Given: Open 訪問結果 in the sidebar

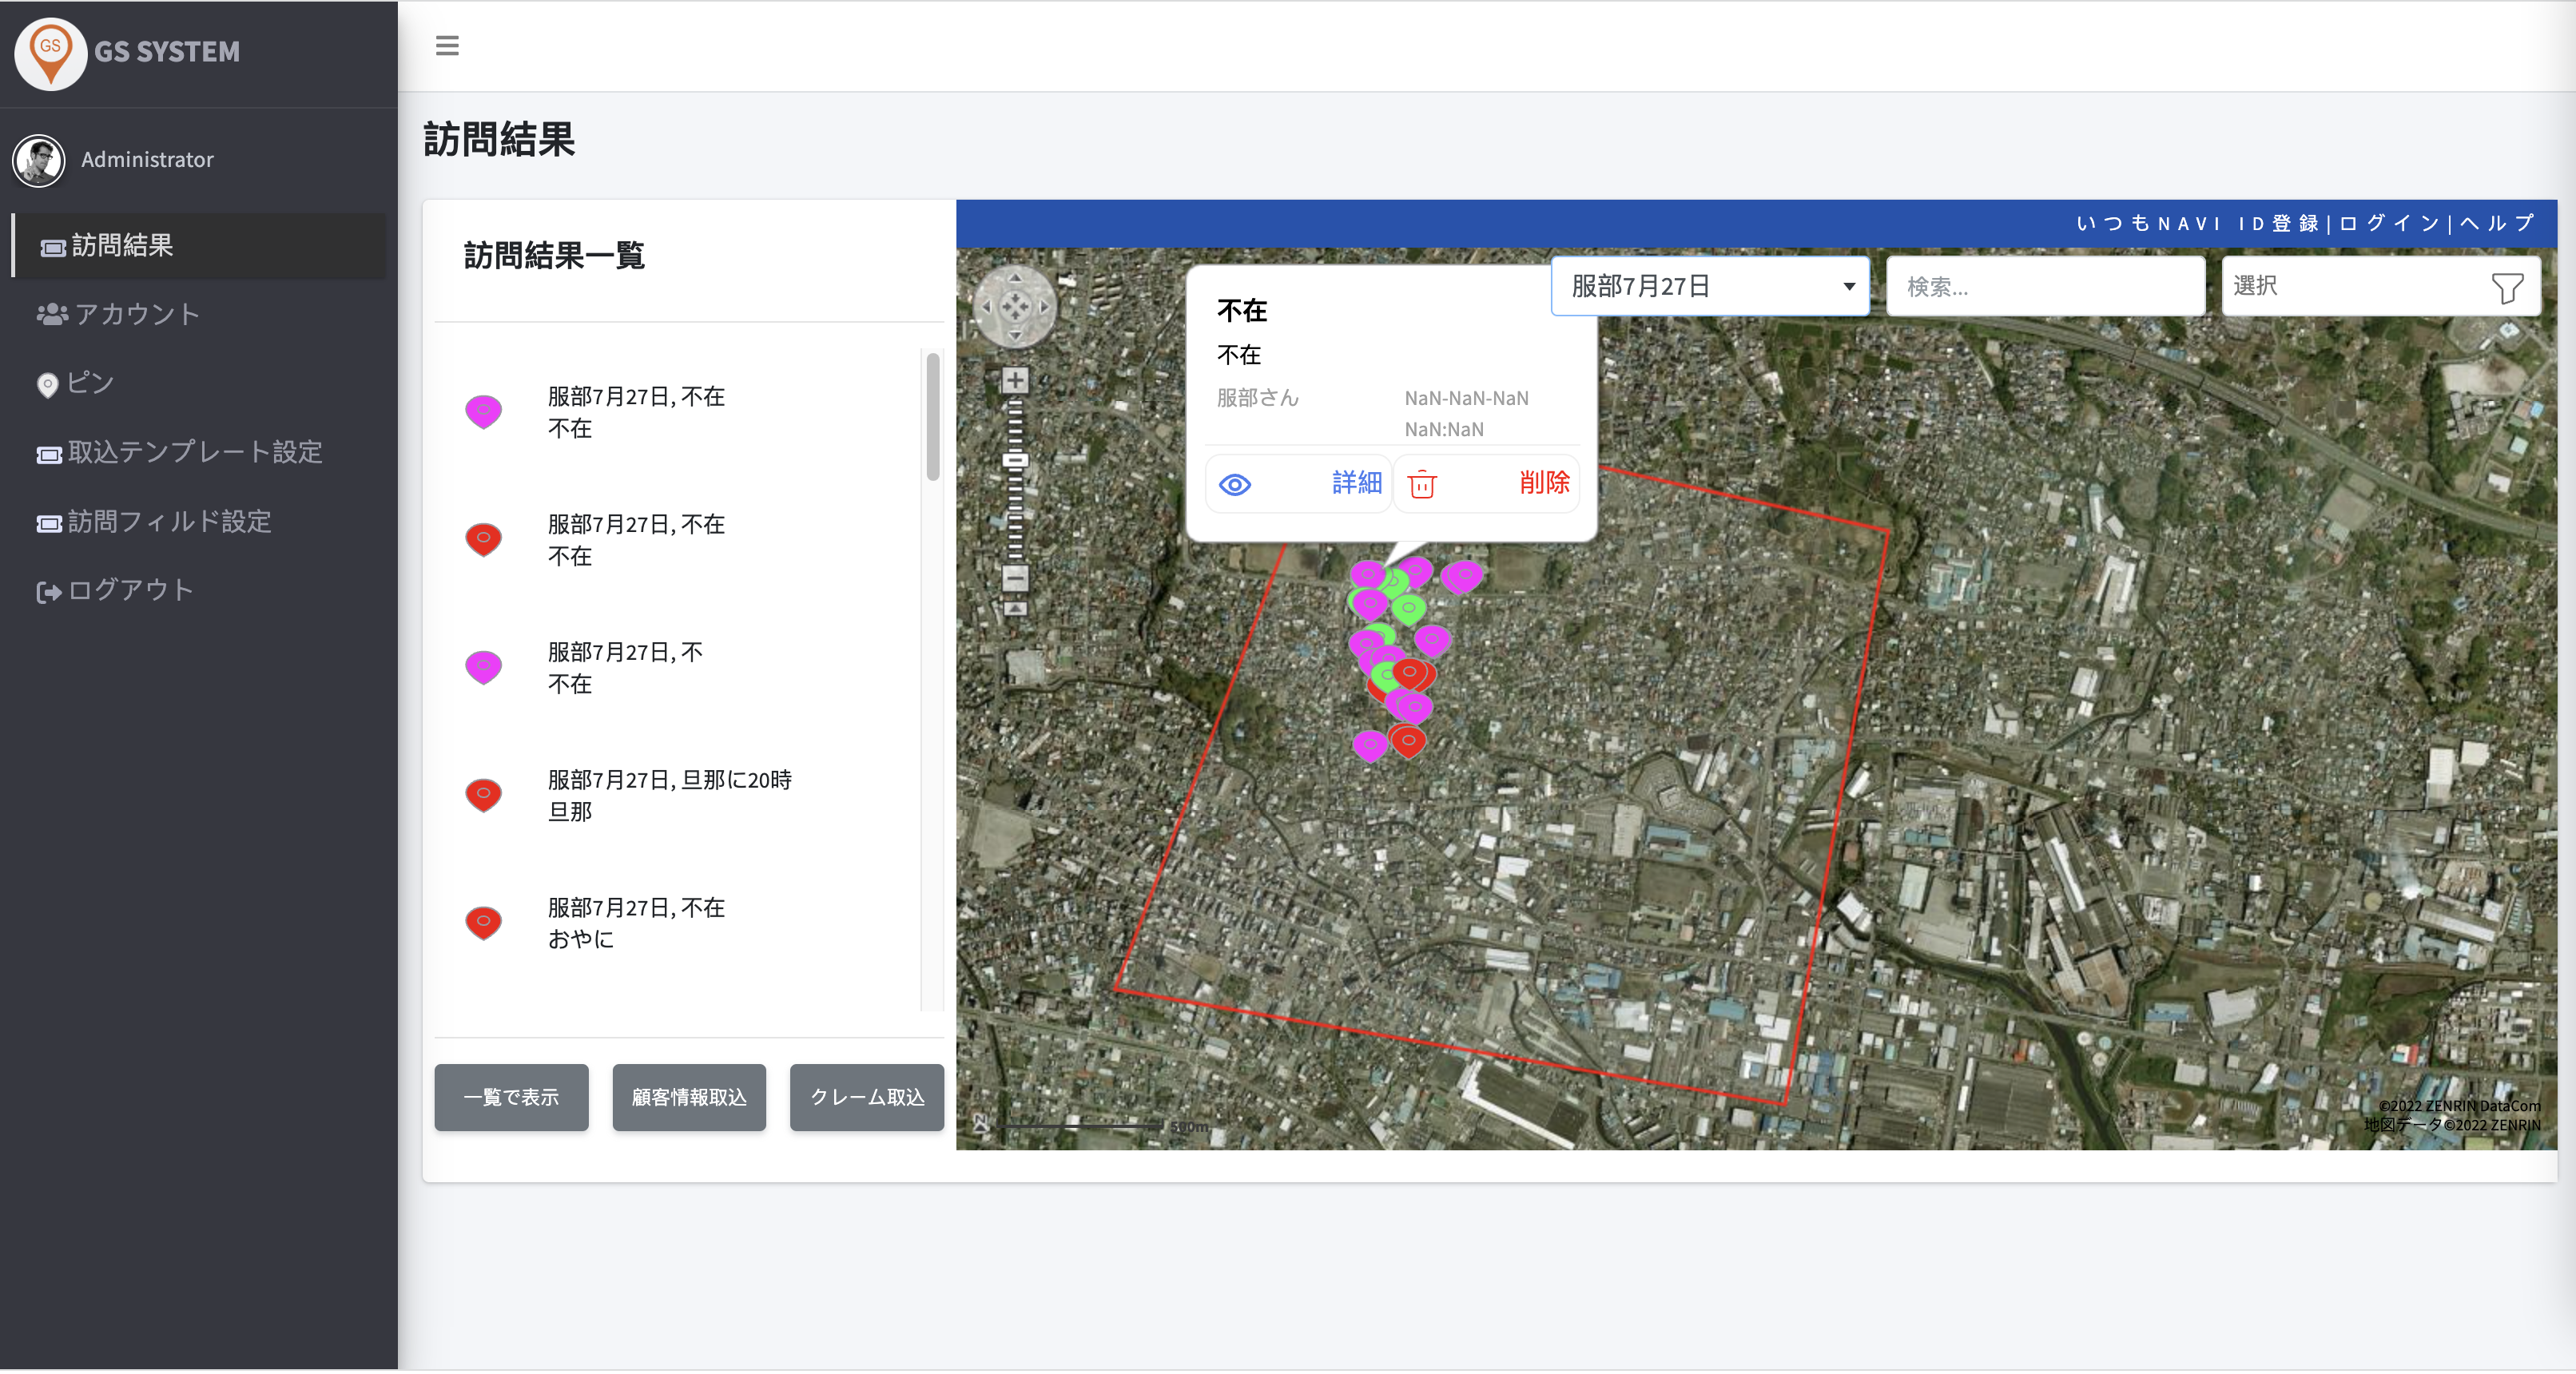Looking at the screenshot, I should pos(199,245).
